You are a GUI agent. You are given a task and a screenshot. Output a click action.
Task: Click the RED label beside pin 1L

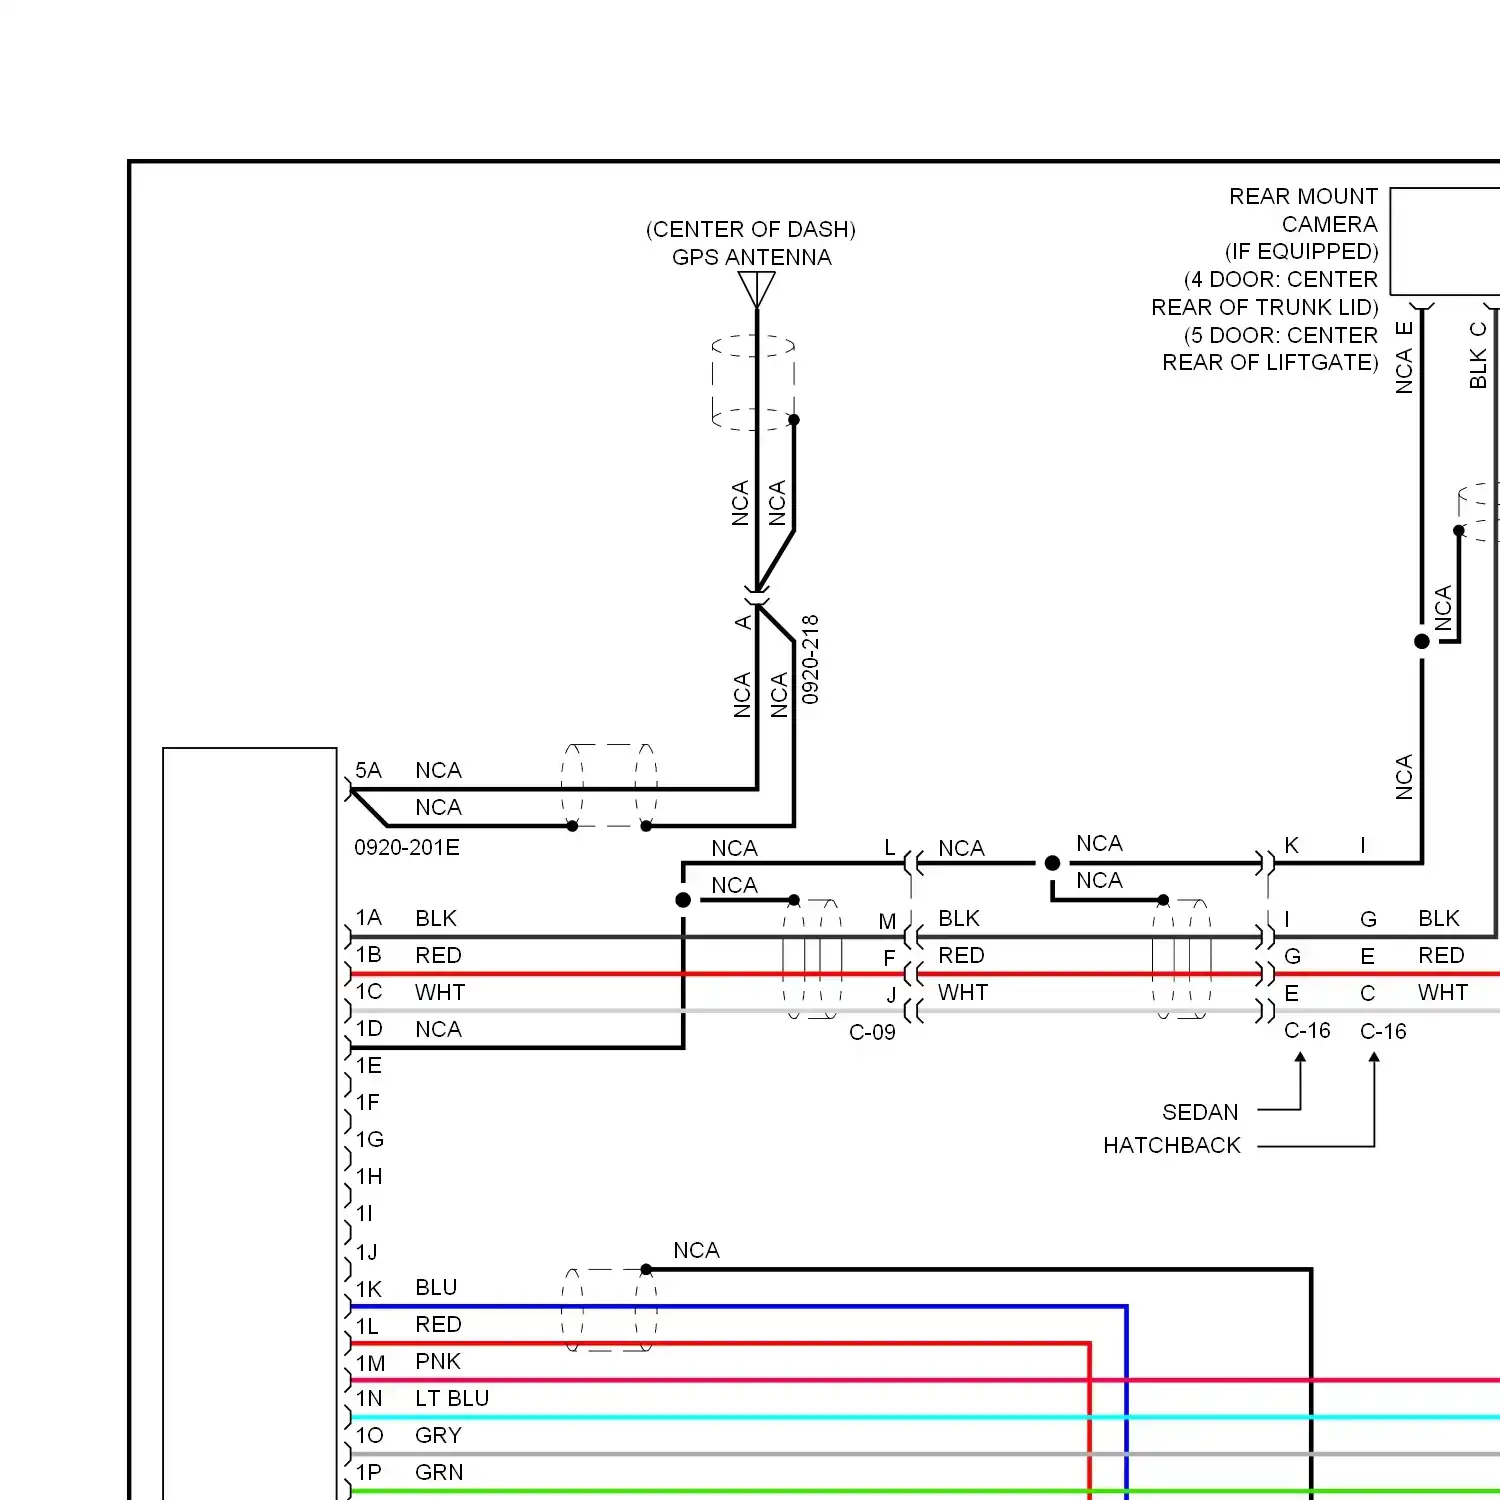click(x=438, y=1324)
